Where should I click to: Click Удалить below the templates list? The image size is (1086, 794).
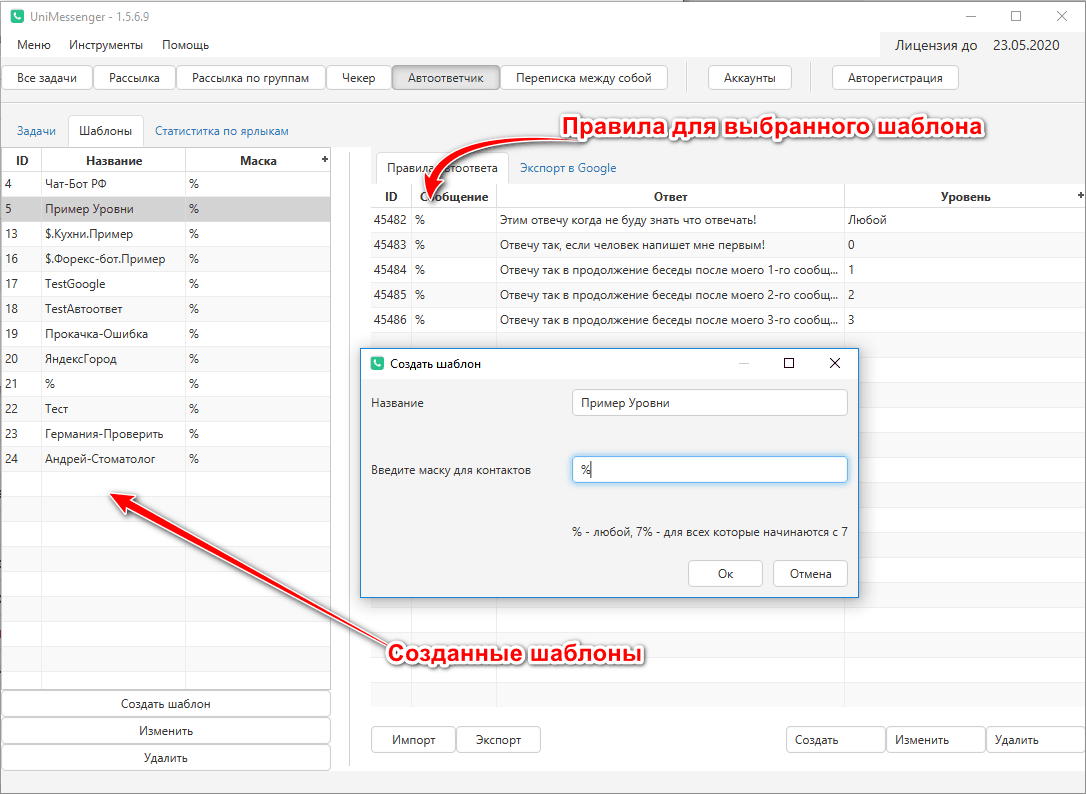(166, 758)
